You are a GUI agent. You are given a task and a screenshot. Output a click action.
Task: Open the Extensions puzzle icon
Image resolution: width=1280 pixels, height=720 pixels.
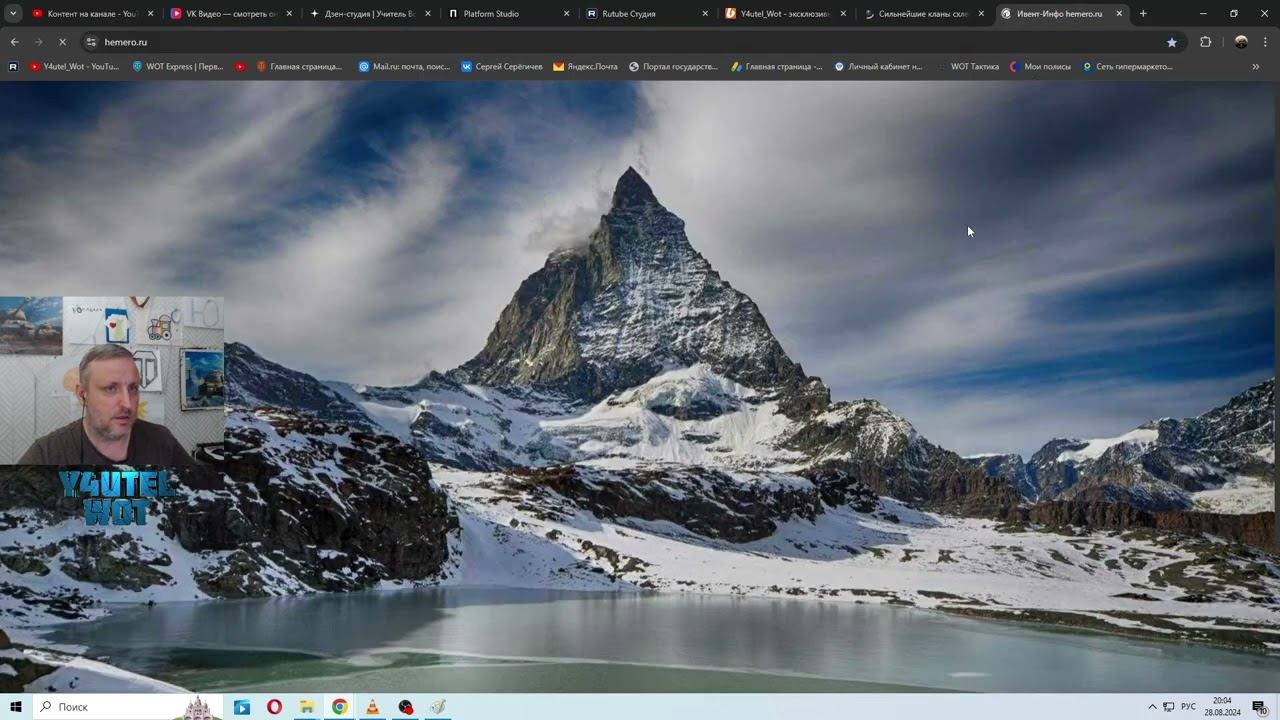(x=1205, y=42)
